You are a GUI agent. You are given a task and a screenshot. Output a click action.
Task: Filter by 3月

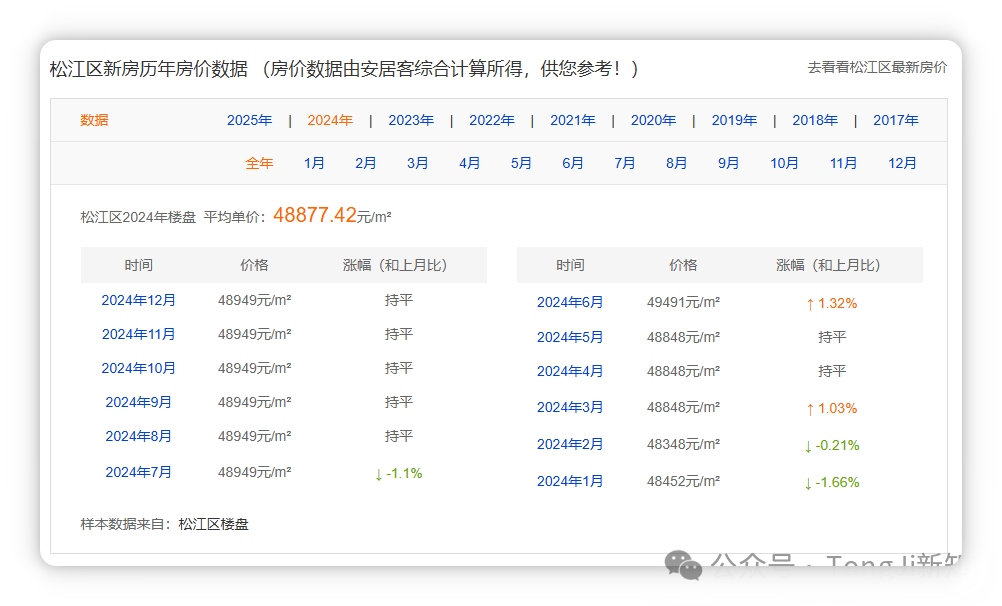tap(417, 163)
